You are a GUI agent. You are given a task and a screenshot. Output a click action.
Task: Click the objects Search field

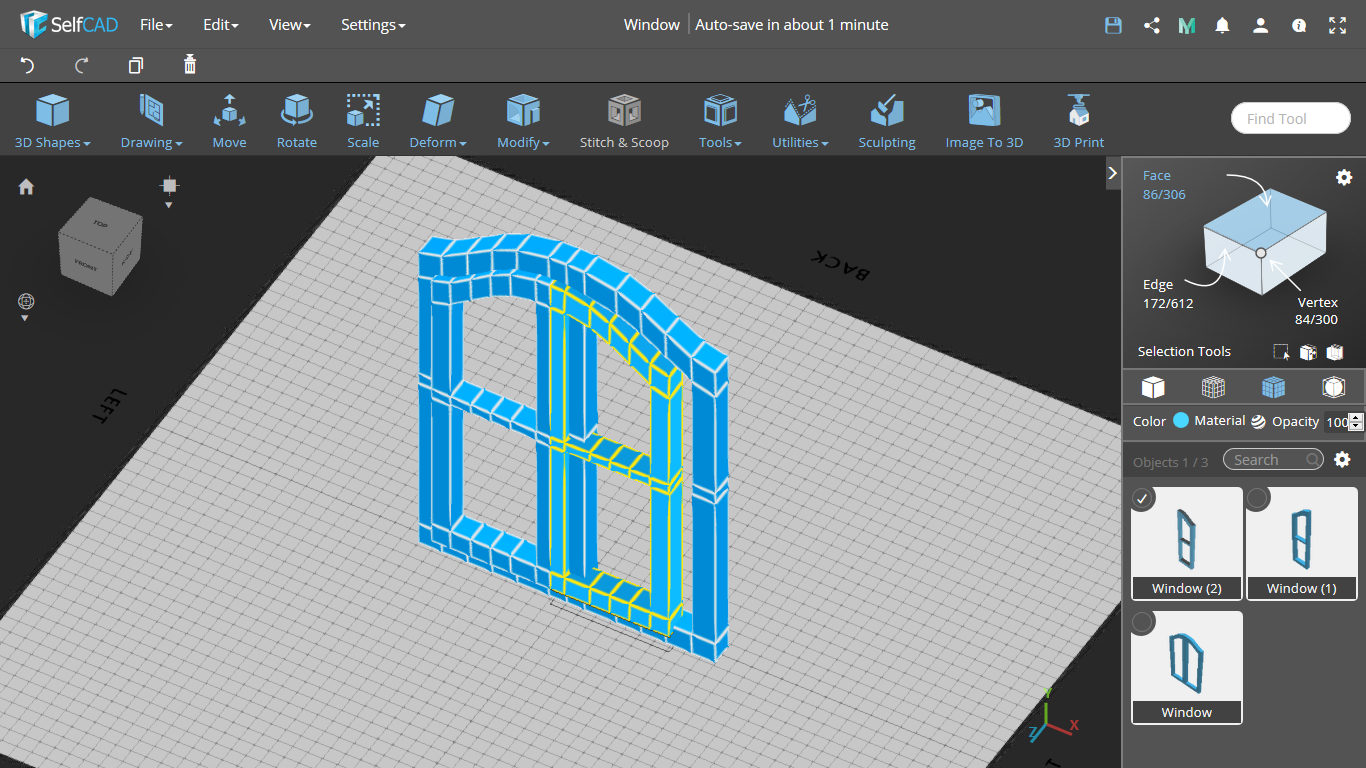[x=1273, y=460]
